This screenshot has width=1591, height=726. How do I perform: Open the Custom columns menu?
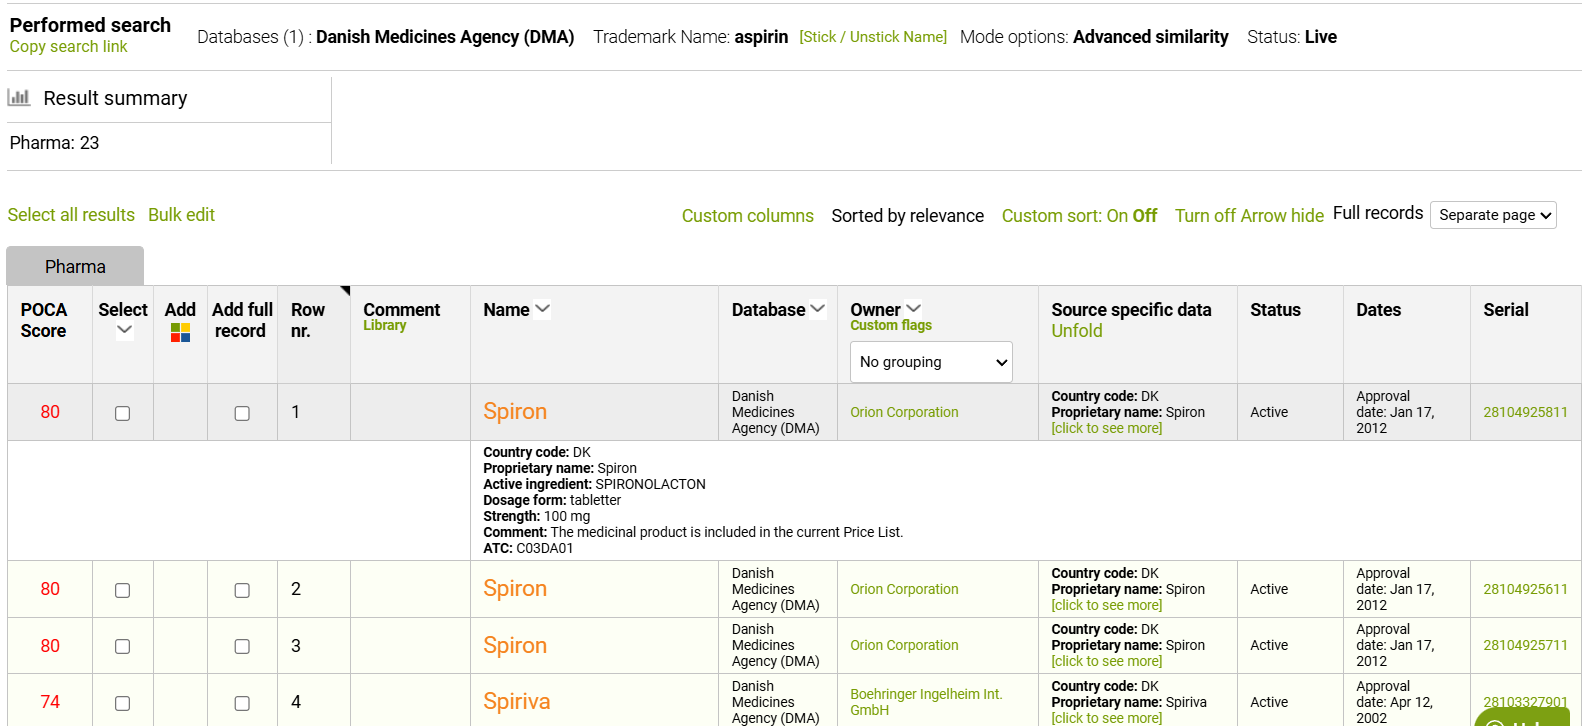point(747,216)
